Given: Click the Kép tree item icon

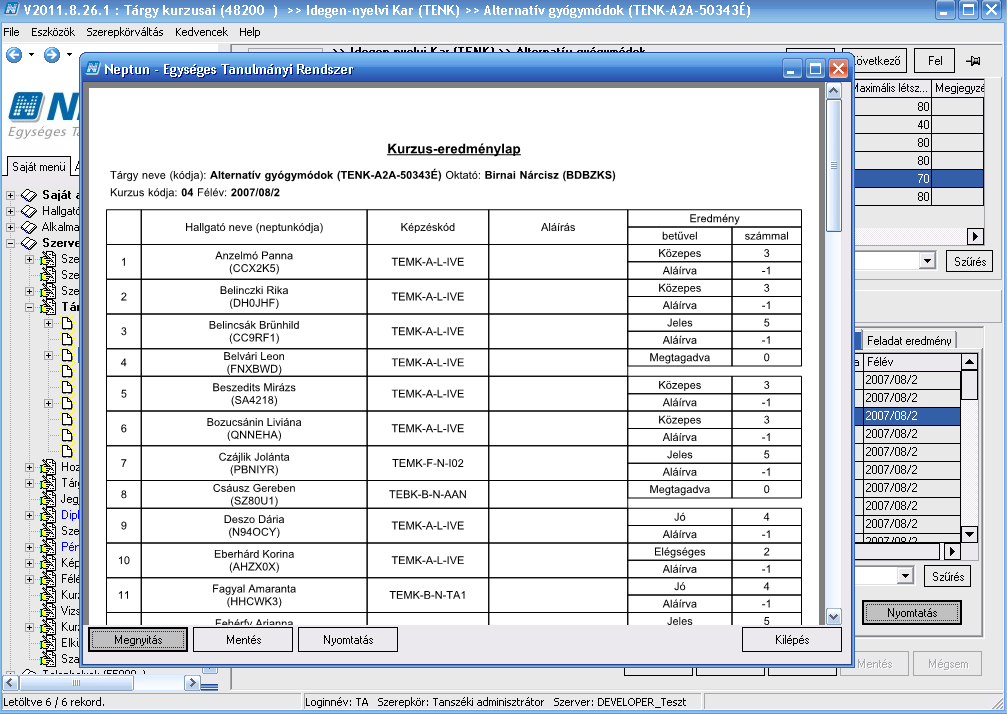Looking at the screenshot, I should (x=48, y=563).
